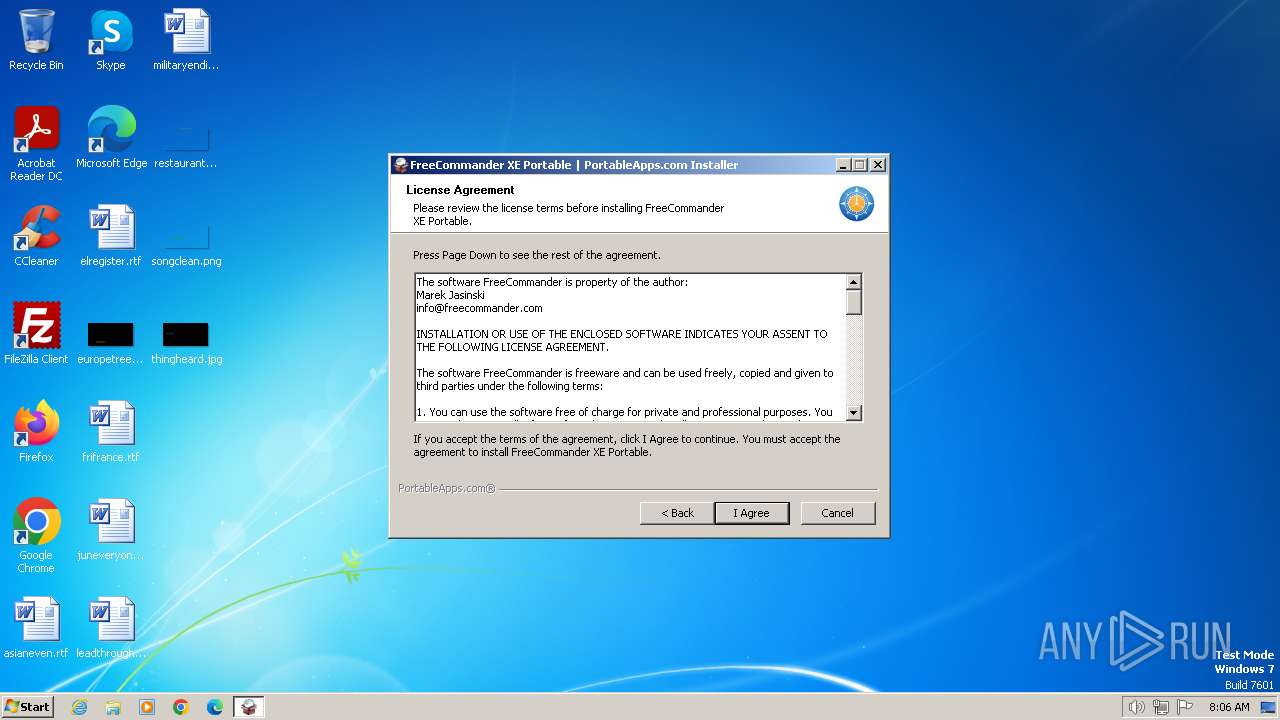Activate the installer taskbar button
Image resolution: width=1280 pixels, height=720 pixels.
[x=249, y=707]
